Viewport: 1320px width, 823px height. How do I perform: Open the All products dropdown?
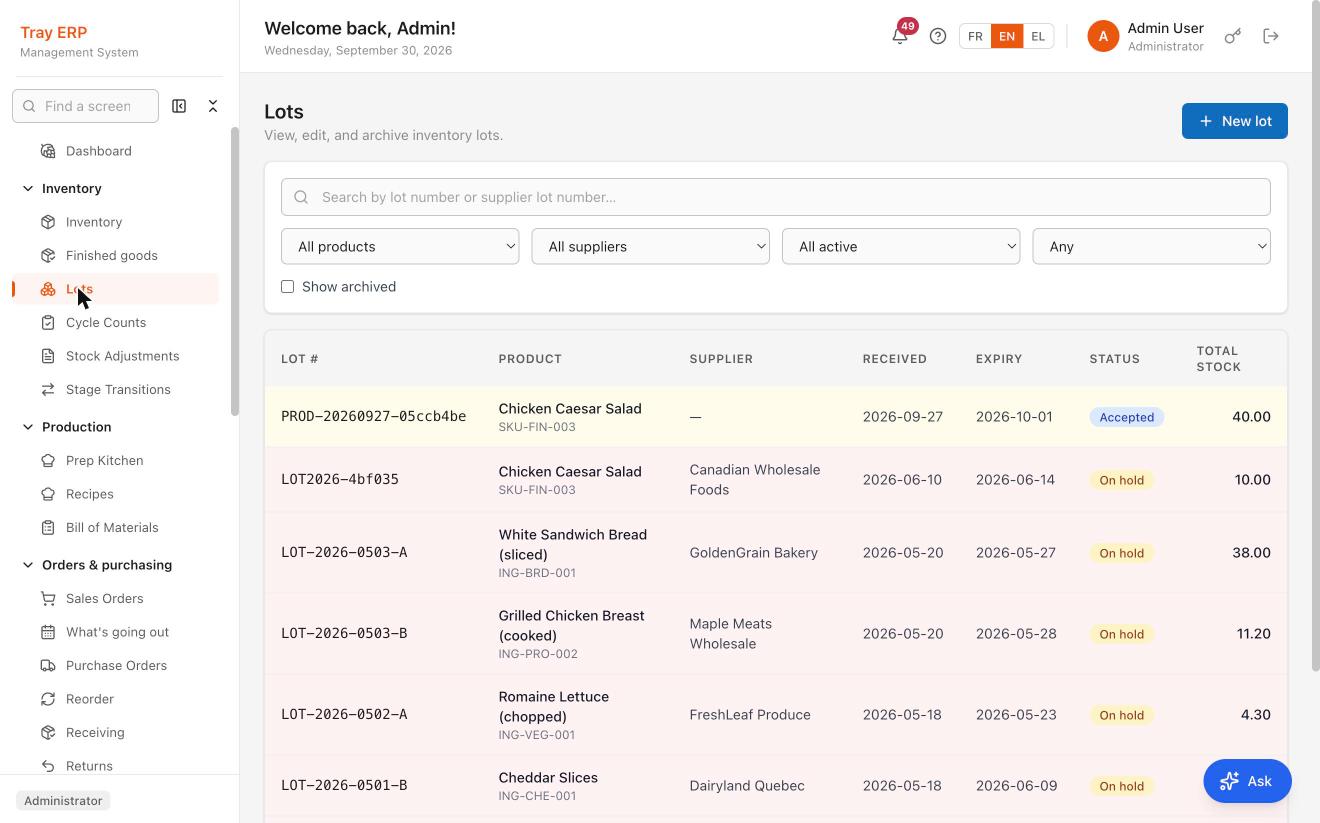coord(400,246)
